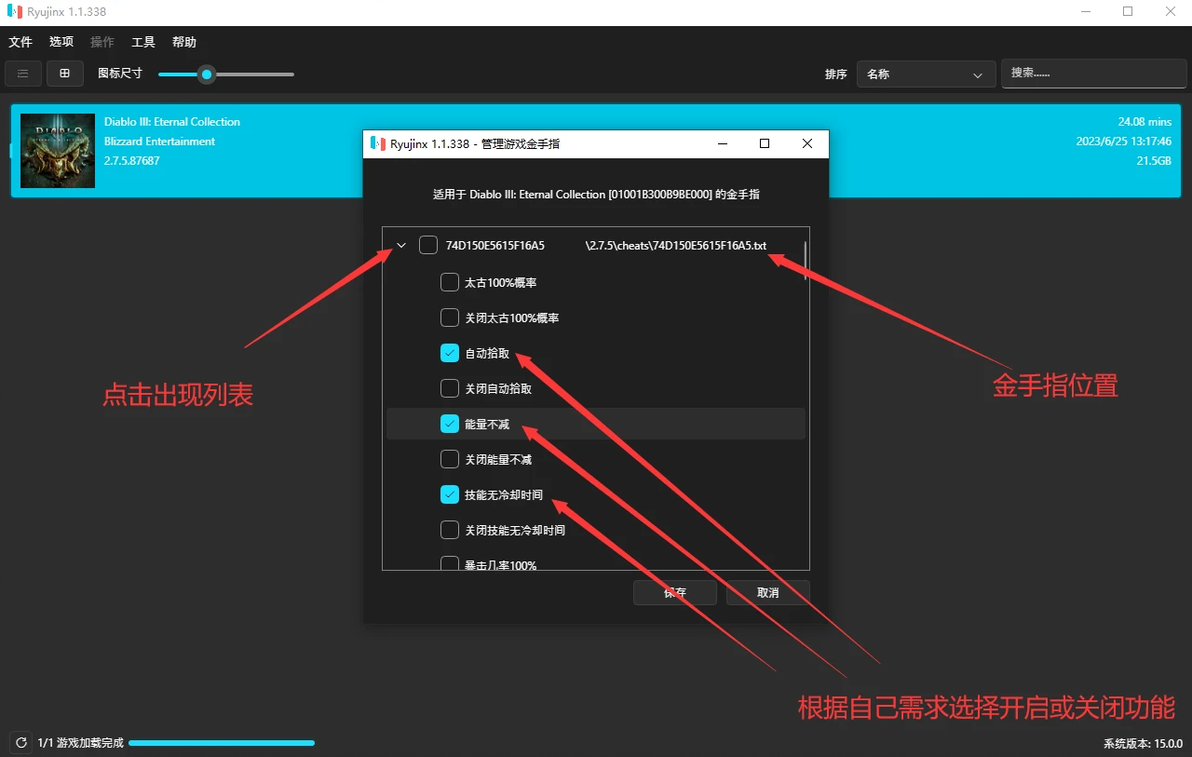1192x757 pixels.
Task: Enable the 关闭太古100%概率 cheat
Action: coord(449,318)
